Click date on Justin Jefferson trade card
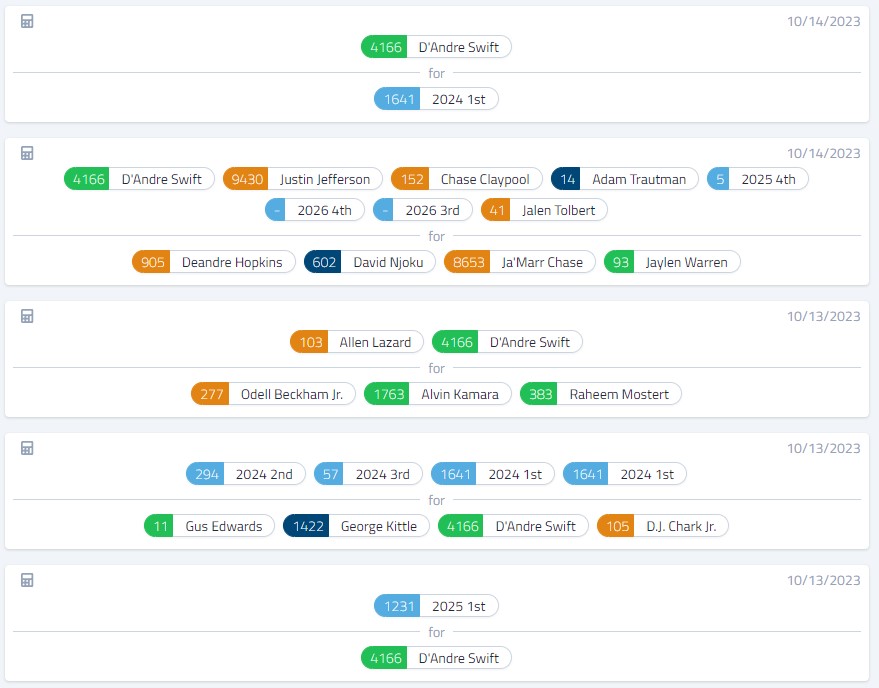 coord(824,154)
